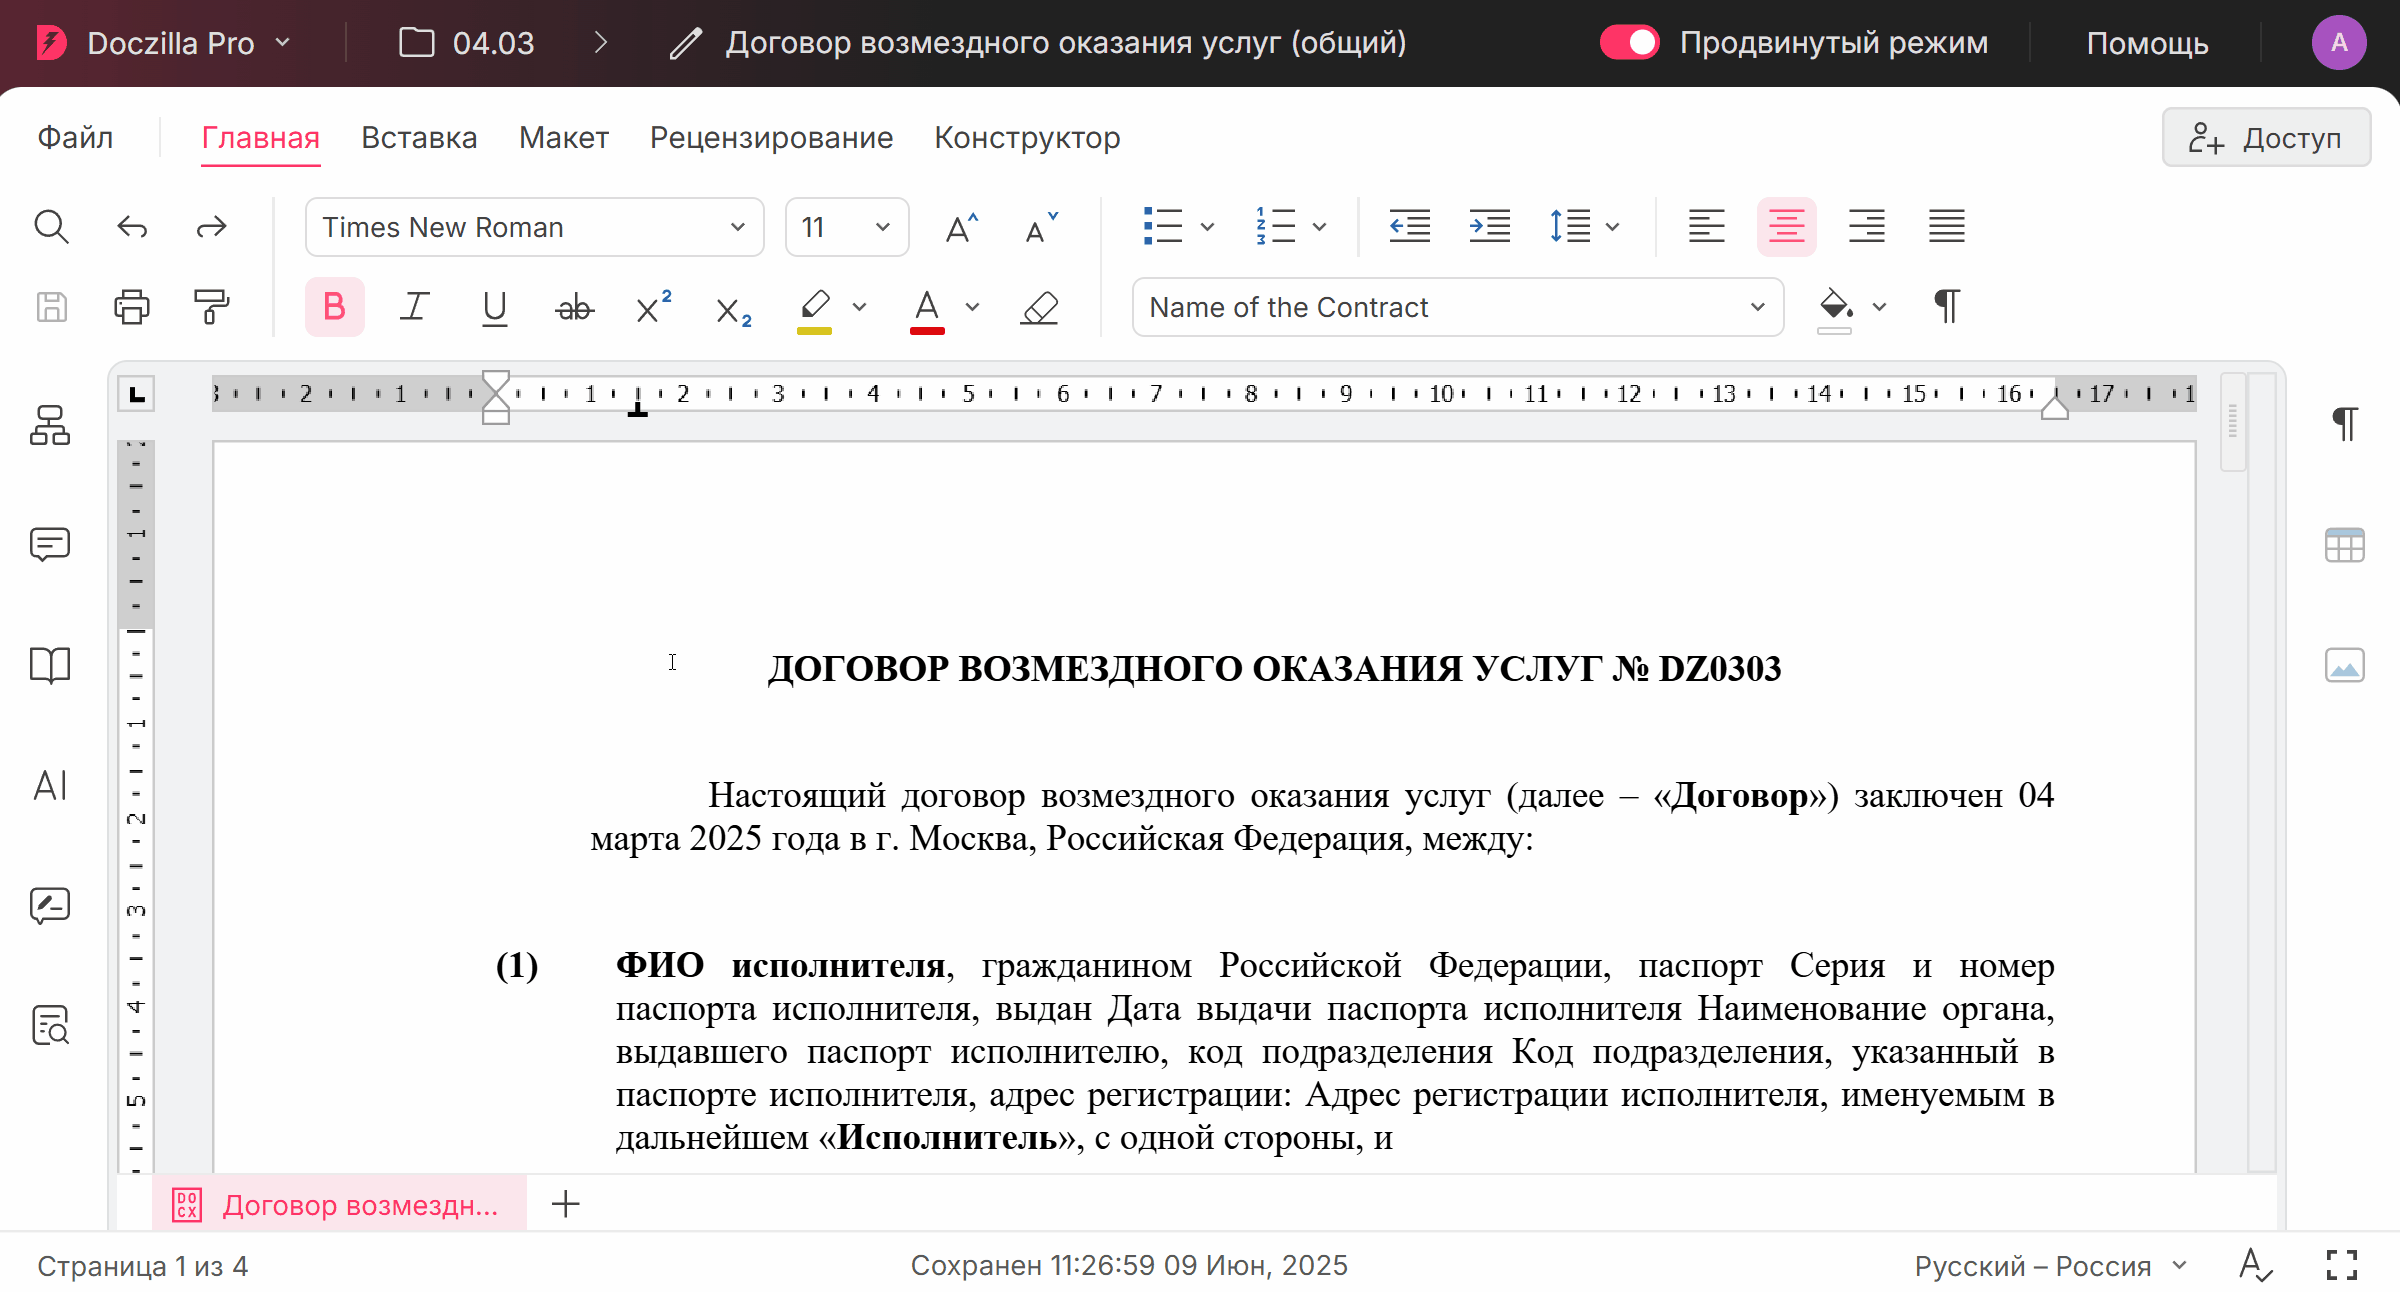The width and height of the screenshot is (2400, 1292).
Task: Open Русский – Россия language dropdown
Action: click(x=2050, y=1266)
